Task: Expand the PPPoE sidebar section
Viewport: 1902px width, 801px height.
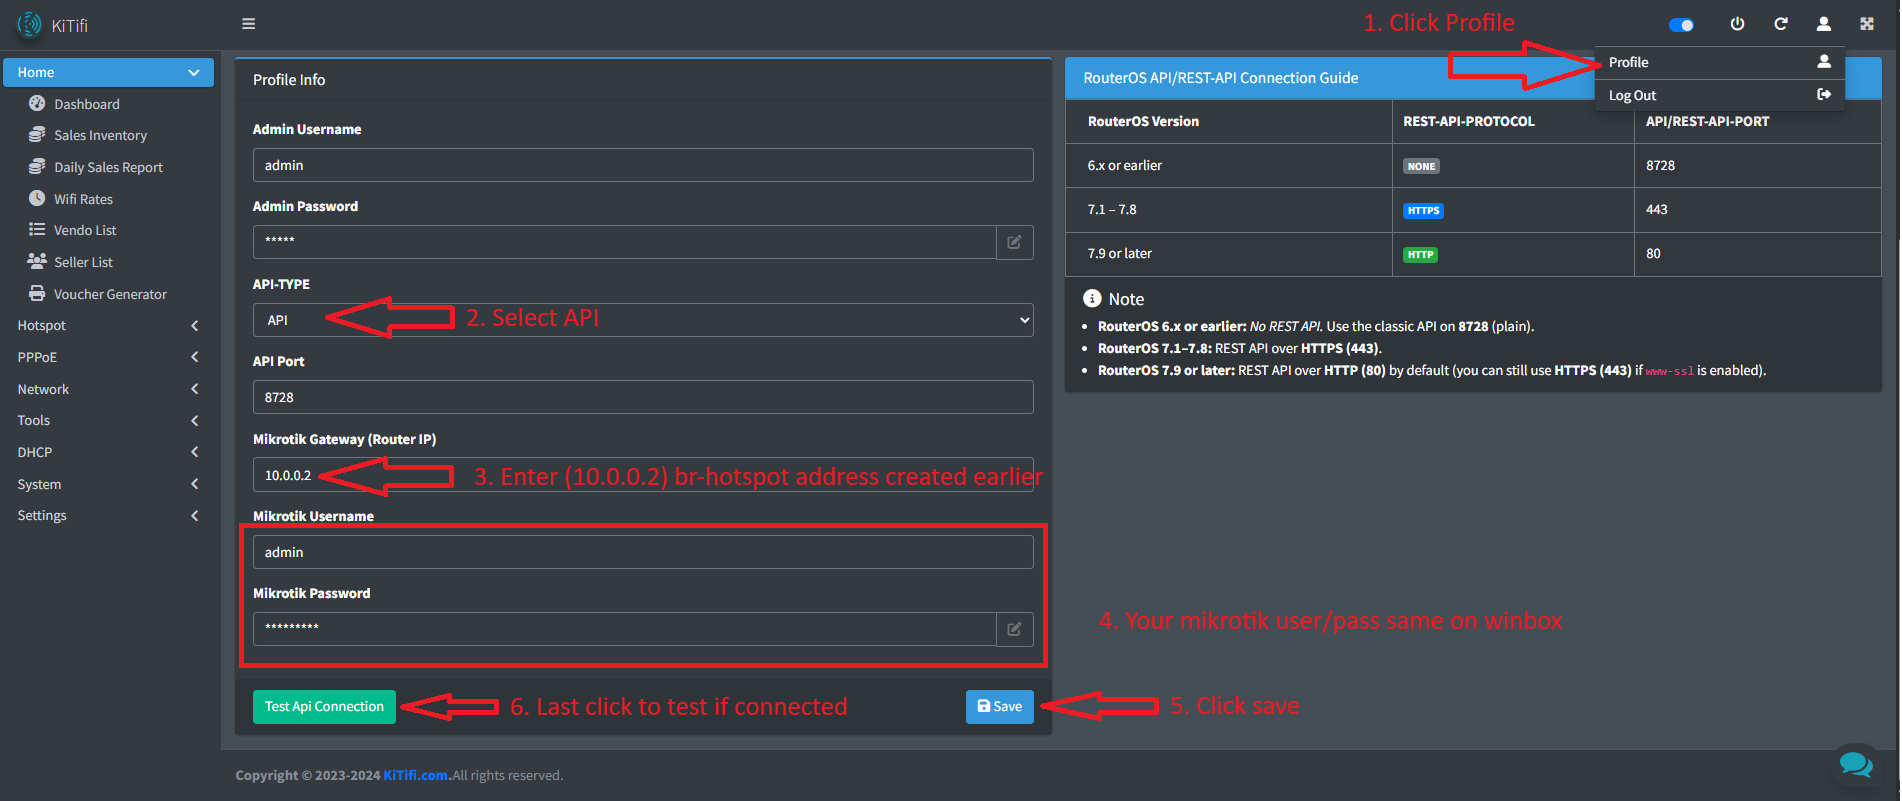Action: click(108, 357)
